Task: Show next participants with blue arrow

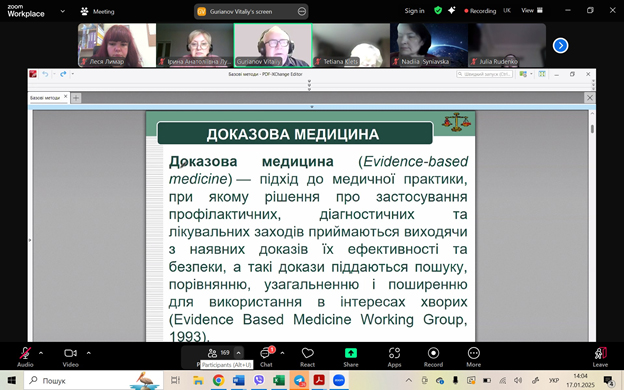Action: click(560, 45)
